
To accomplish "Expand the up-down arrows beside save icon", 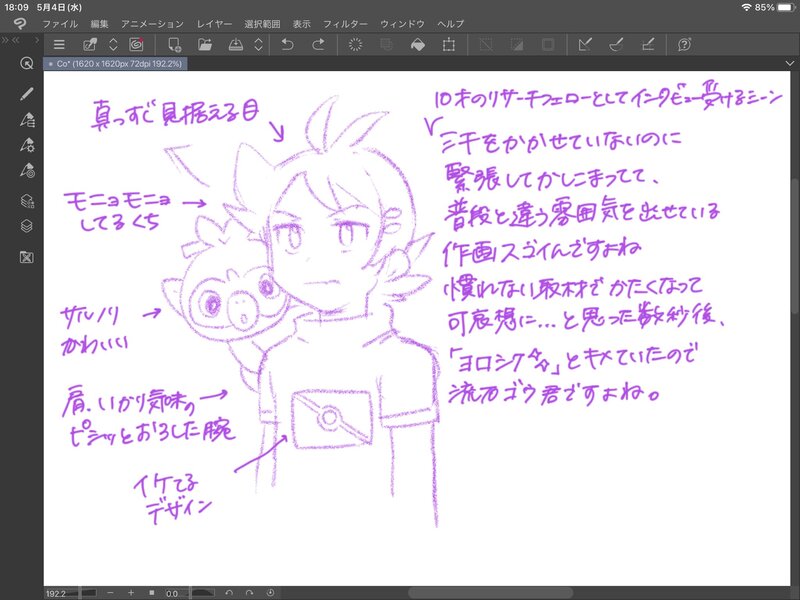I will pos(259,45).
